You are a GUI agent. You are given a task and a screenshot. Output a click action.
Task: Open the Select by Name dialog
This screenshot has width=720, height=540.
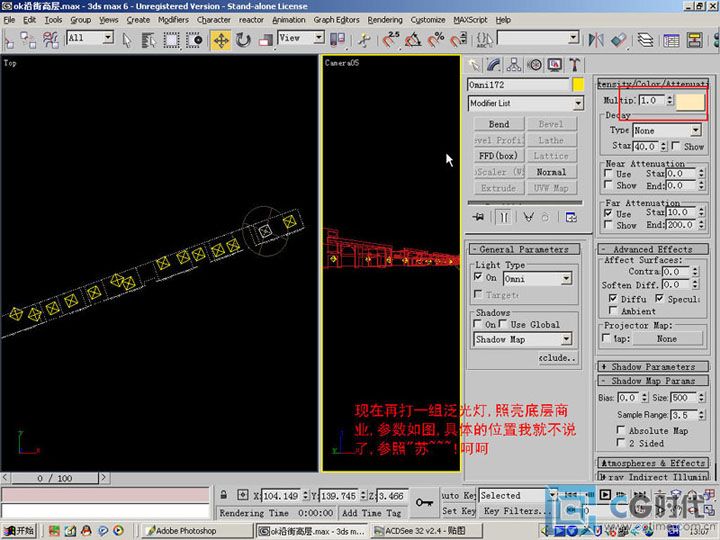click(x=148, y=40)
